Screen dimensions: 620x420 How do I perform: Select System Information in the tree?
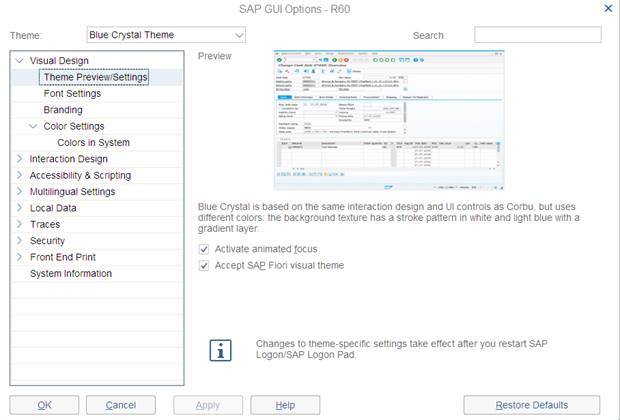point(71,274)
